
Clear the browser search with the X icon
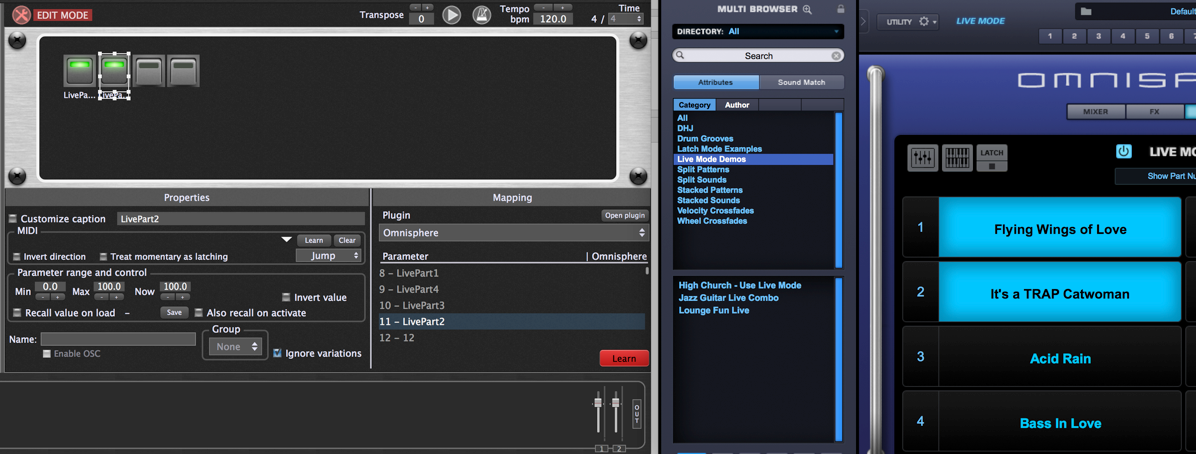(x=836, y=56)
